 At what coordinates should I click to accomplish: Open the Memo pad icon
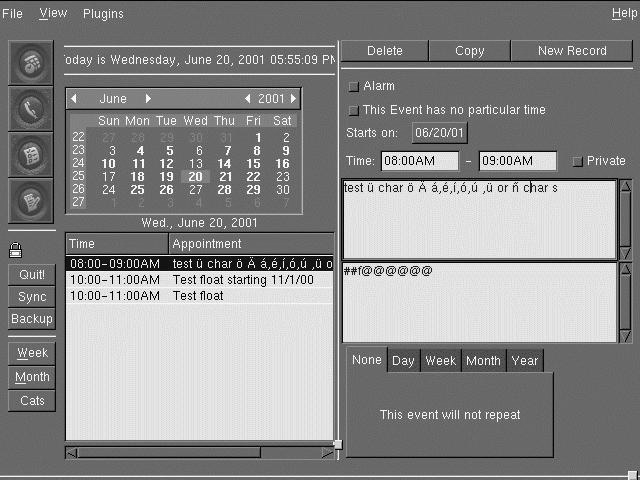32,201
